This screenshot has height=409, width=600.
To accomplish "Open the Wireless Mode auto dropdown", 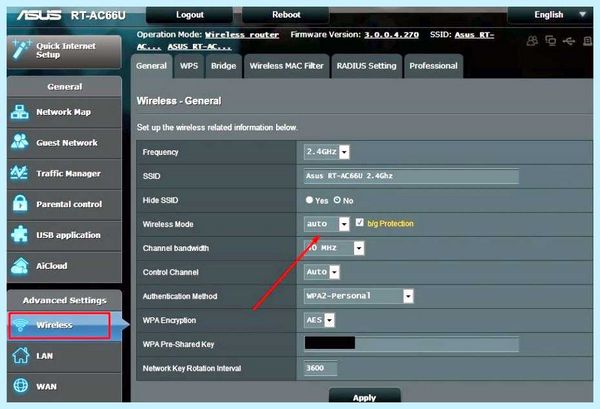I will coord(326,224).
